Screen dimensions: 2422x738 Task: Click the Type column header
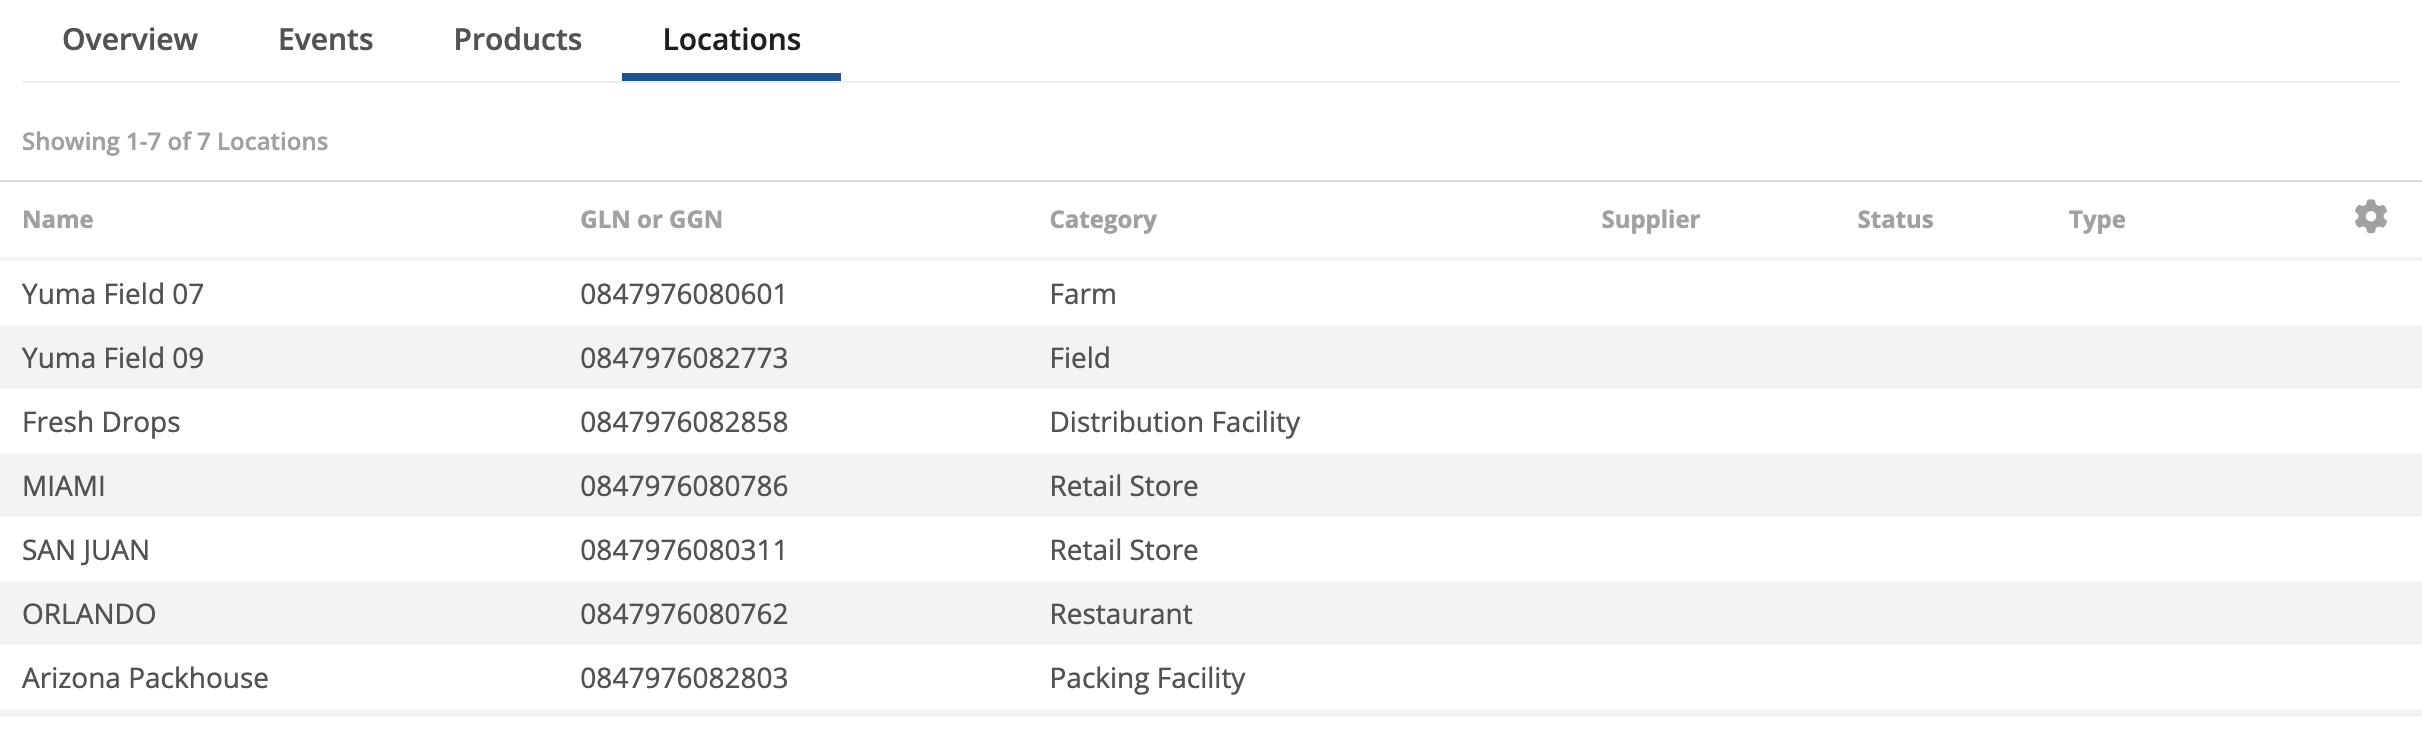coord(2097,219)
